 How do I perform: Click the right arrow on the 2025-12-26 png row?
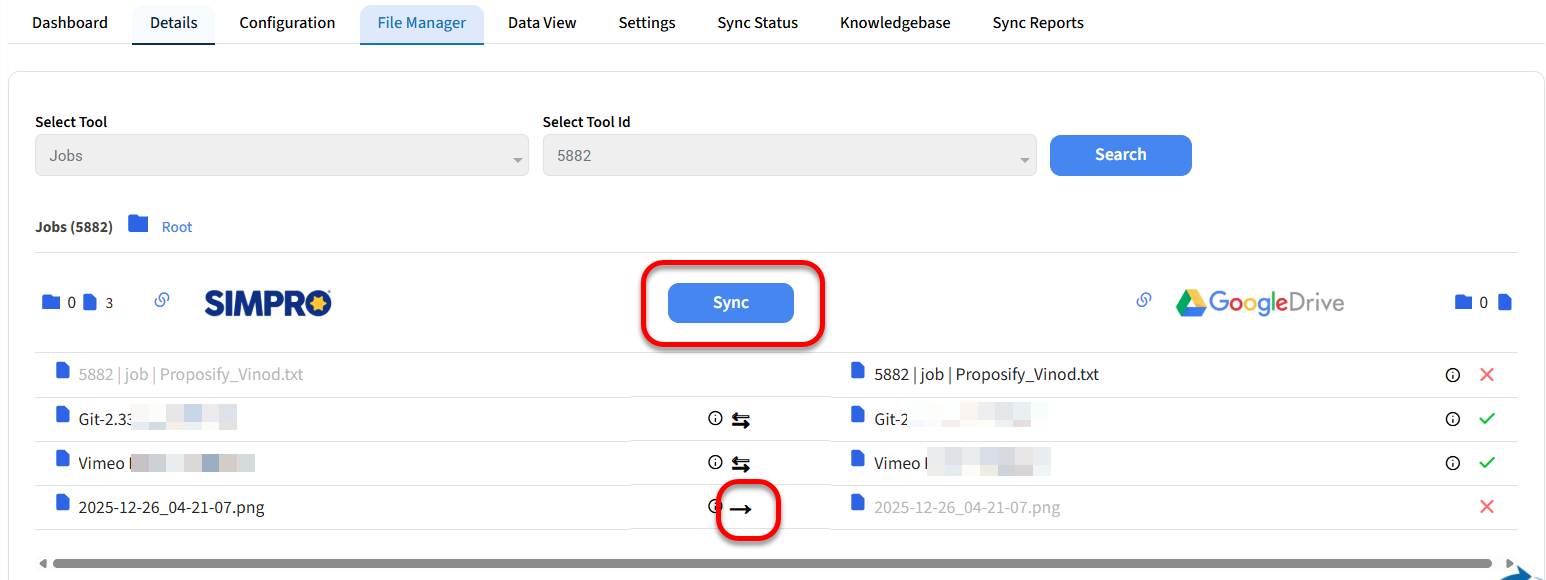coord(740,509)
